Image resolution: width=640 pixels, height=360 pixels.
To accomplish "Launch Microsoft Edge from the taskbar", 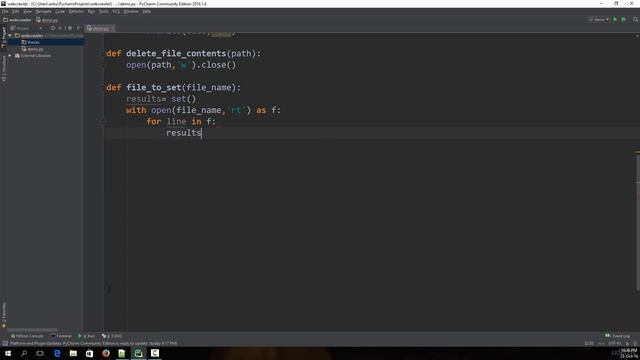I will tap(57, 353).
